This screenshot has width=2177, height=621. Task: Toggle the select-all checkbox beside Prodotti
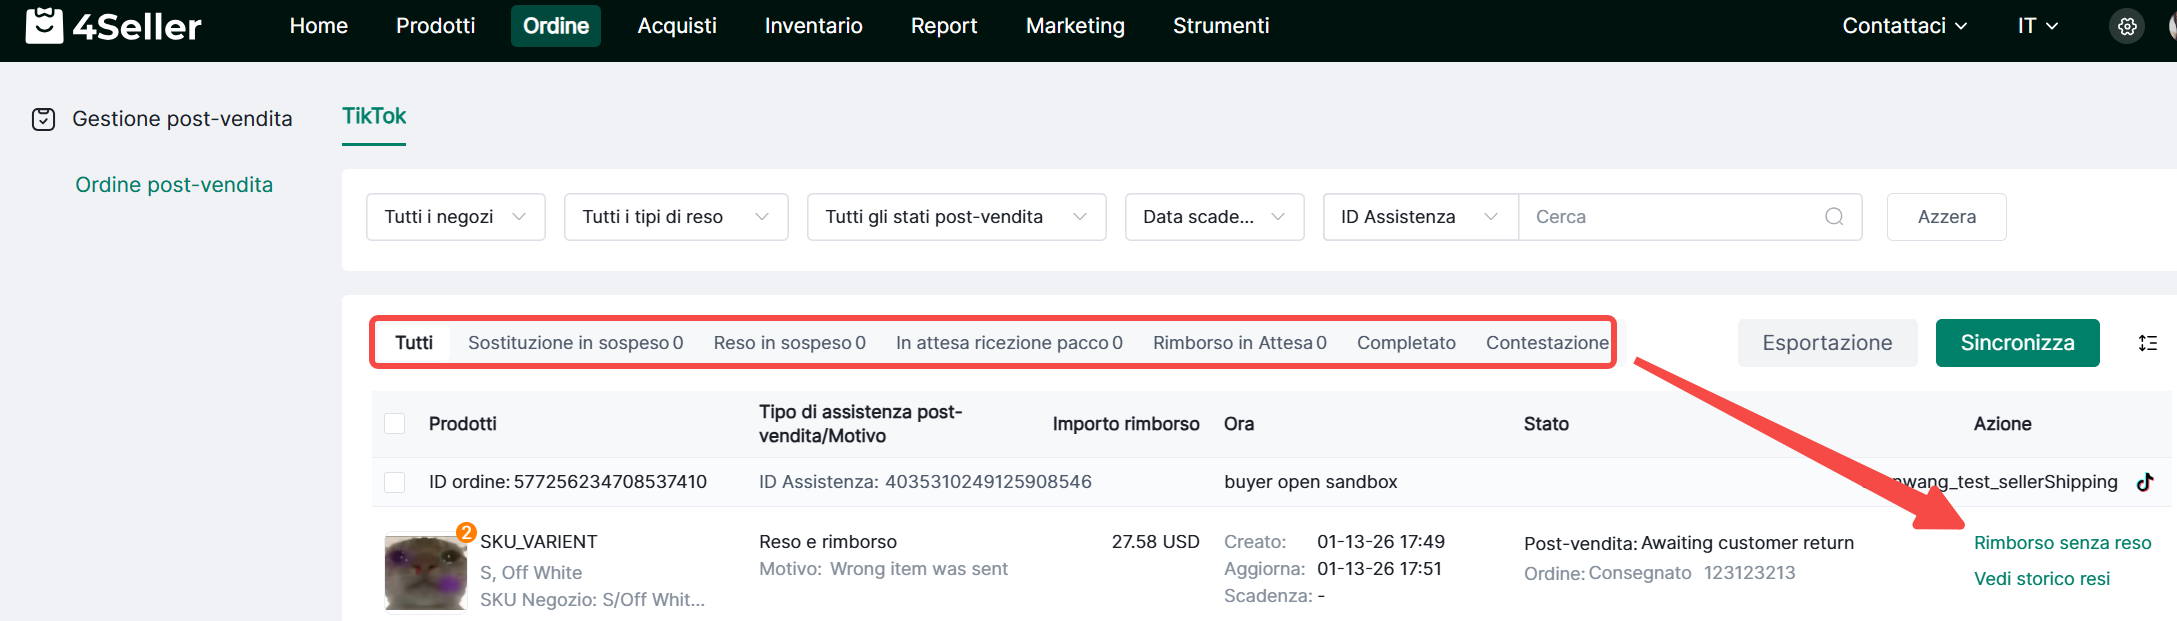click(x=395, y=424)
